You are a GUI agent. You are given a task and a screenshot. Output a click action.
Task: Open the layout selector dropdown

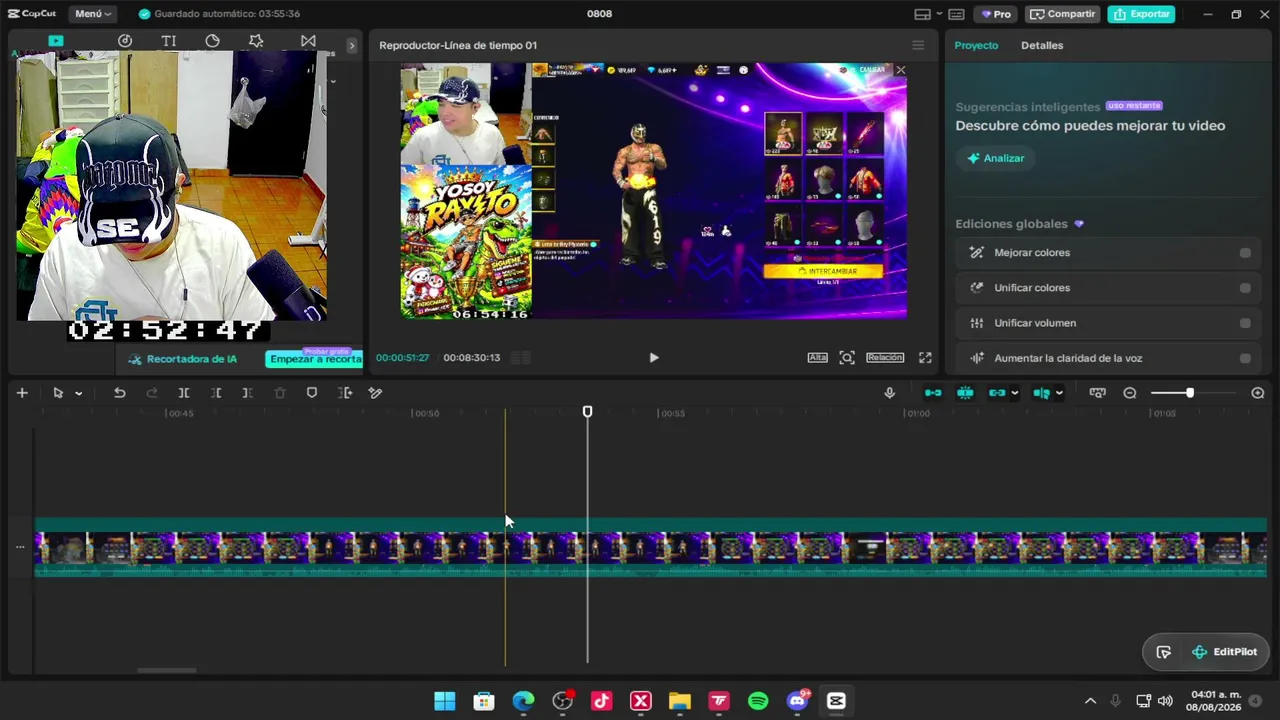pos(928,14)
